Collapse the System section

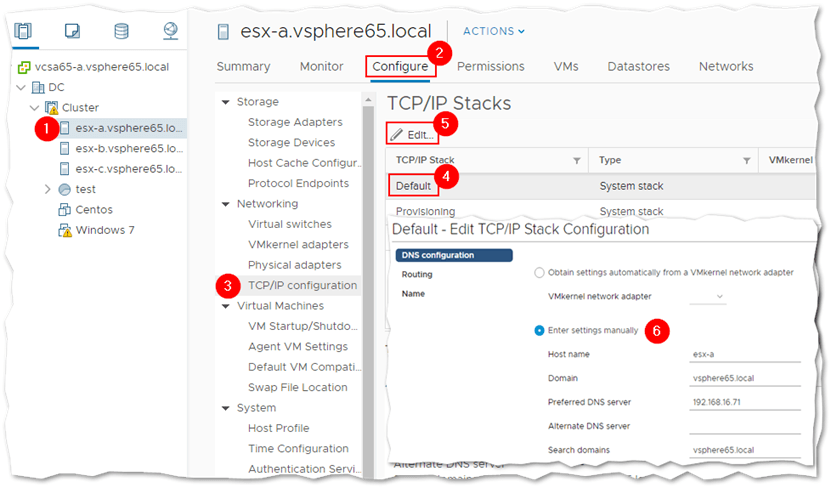click(x=225, y=408)
